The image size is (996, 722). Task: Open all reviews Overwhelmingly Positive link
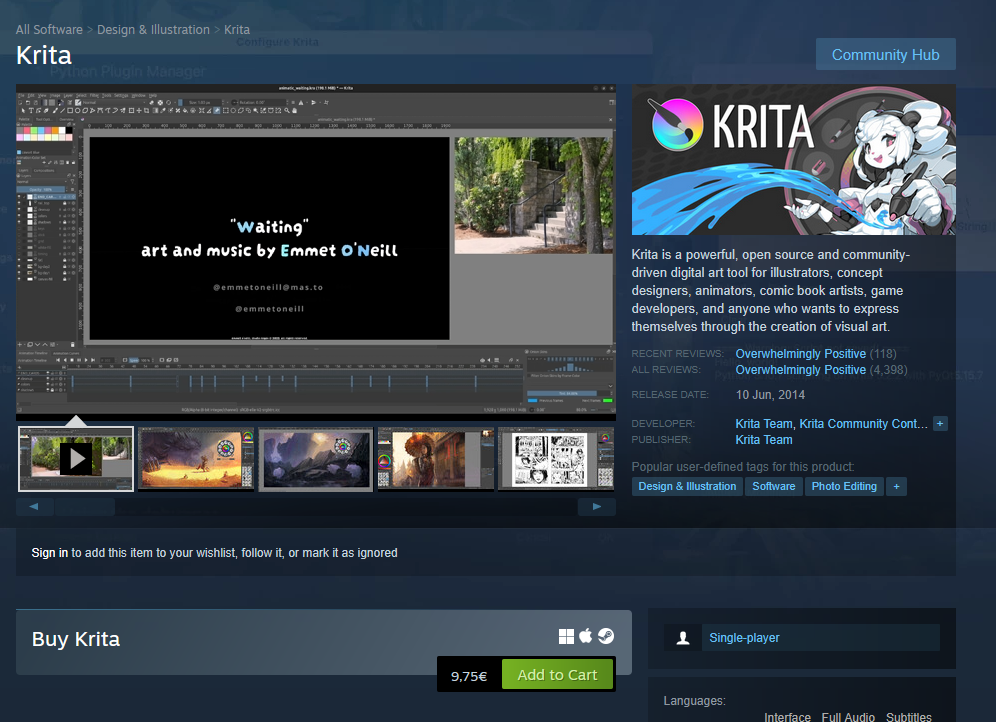(x=800, y=370)
